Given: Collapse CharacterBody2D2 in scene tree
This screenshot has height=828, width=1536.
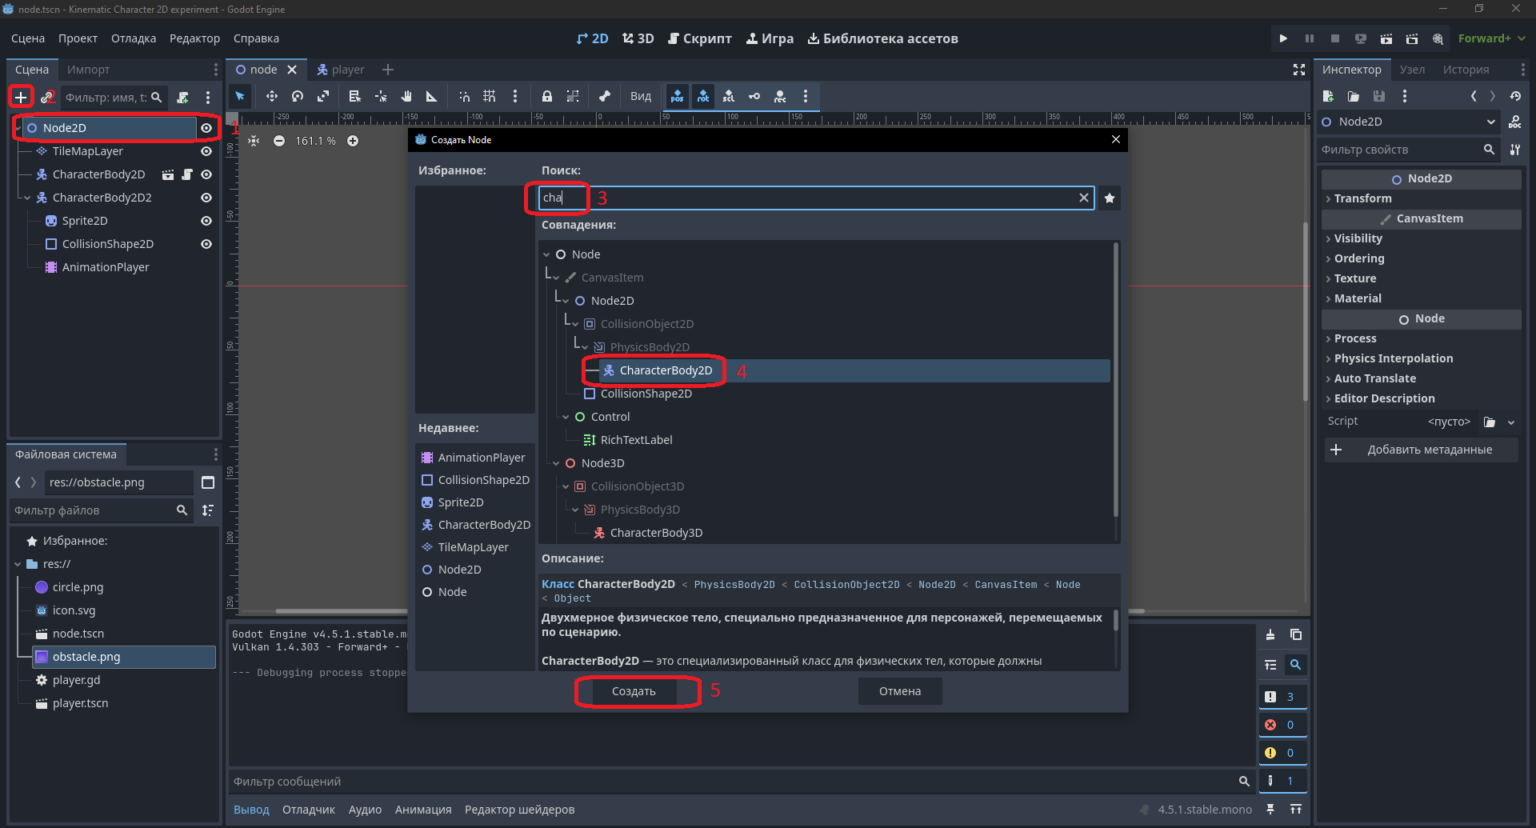Looking at the screenshot, I should (x=27, y=198).
